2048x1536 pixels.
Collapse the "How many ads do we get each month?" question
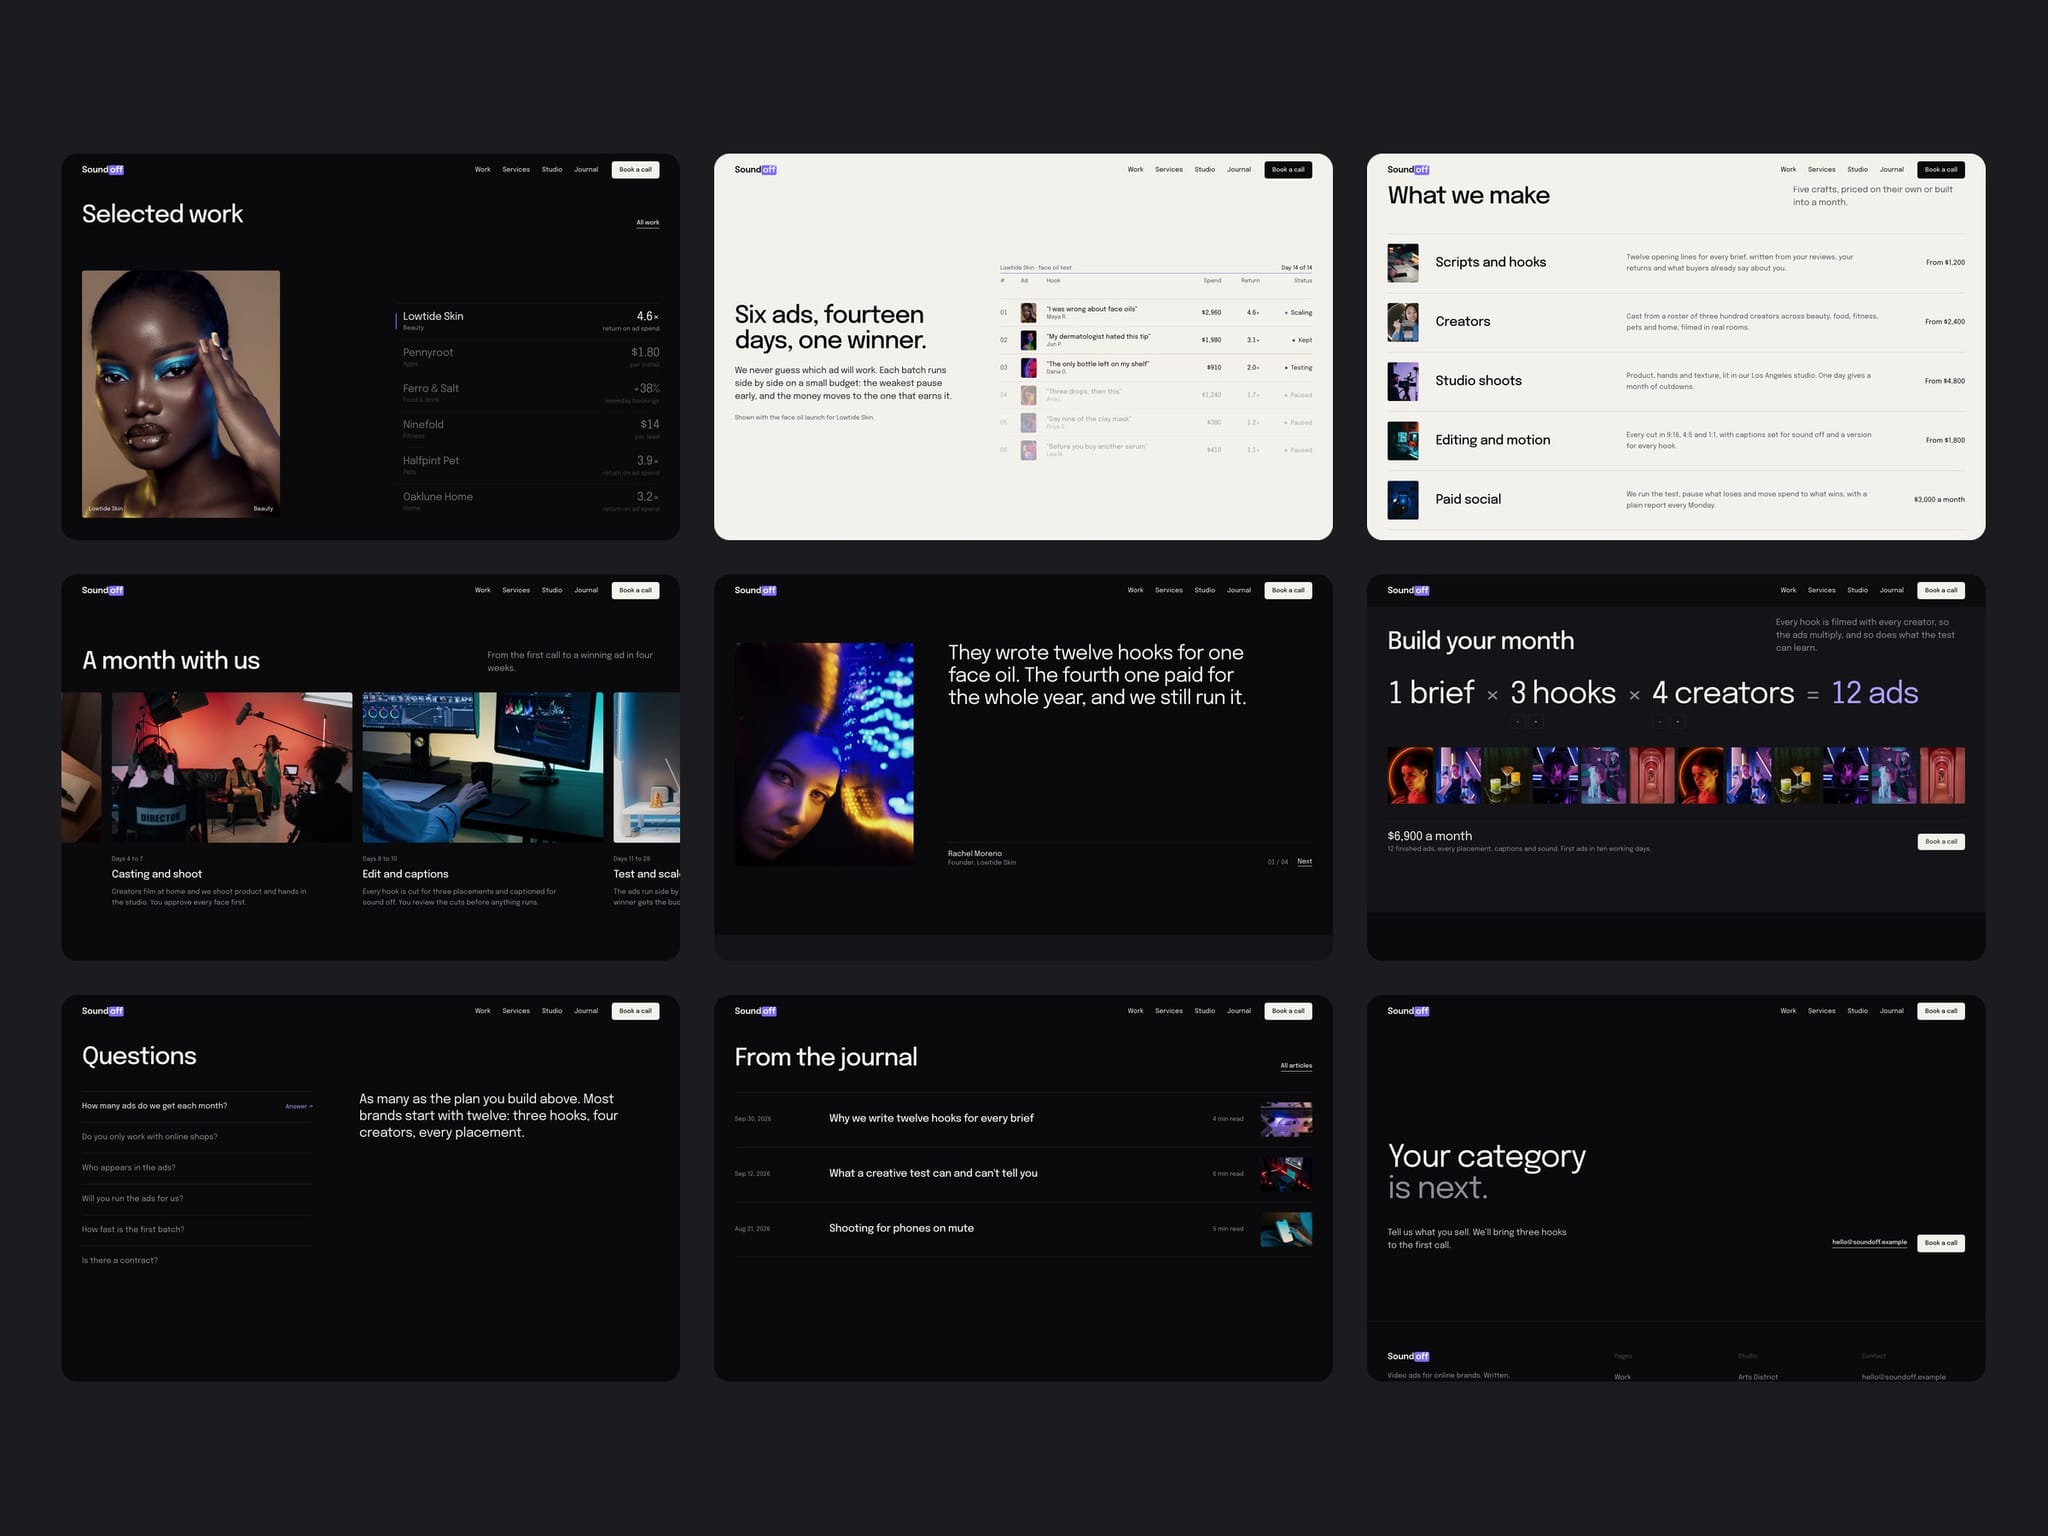point(197,1106)
